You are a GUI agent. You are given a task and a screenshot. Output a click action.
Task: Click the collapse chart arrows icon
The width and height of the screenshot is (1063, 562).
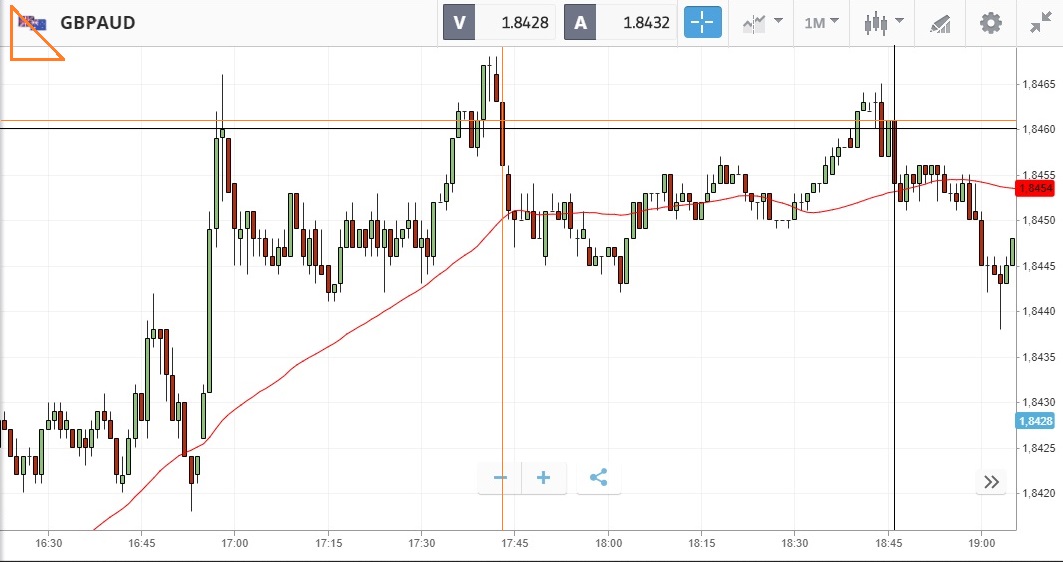click(x=1039, y=22)
